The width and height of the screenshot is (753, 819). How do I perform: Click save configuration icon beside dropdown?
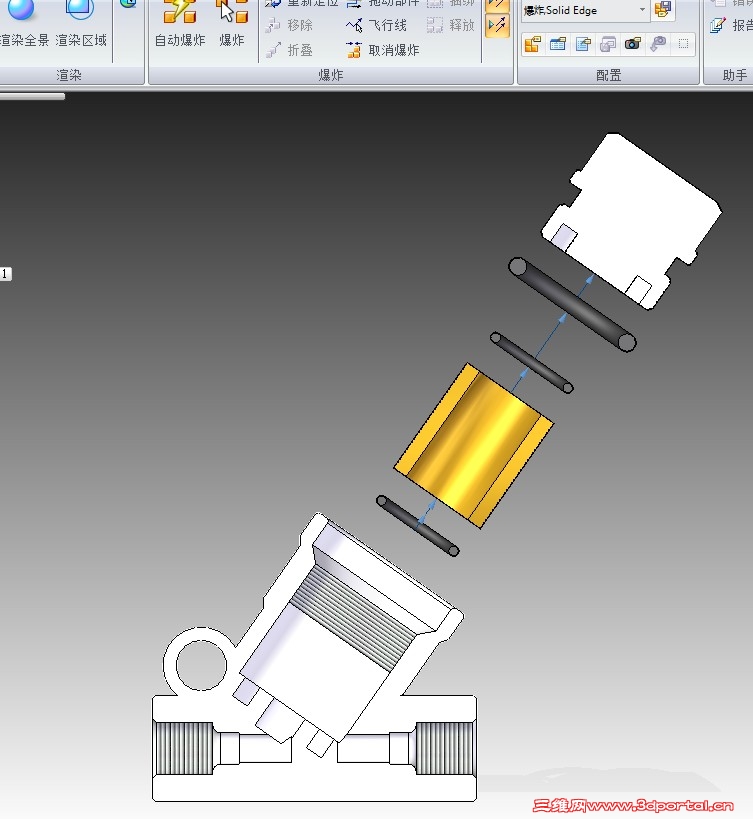point(663,9)
